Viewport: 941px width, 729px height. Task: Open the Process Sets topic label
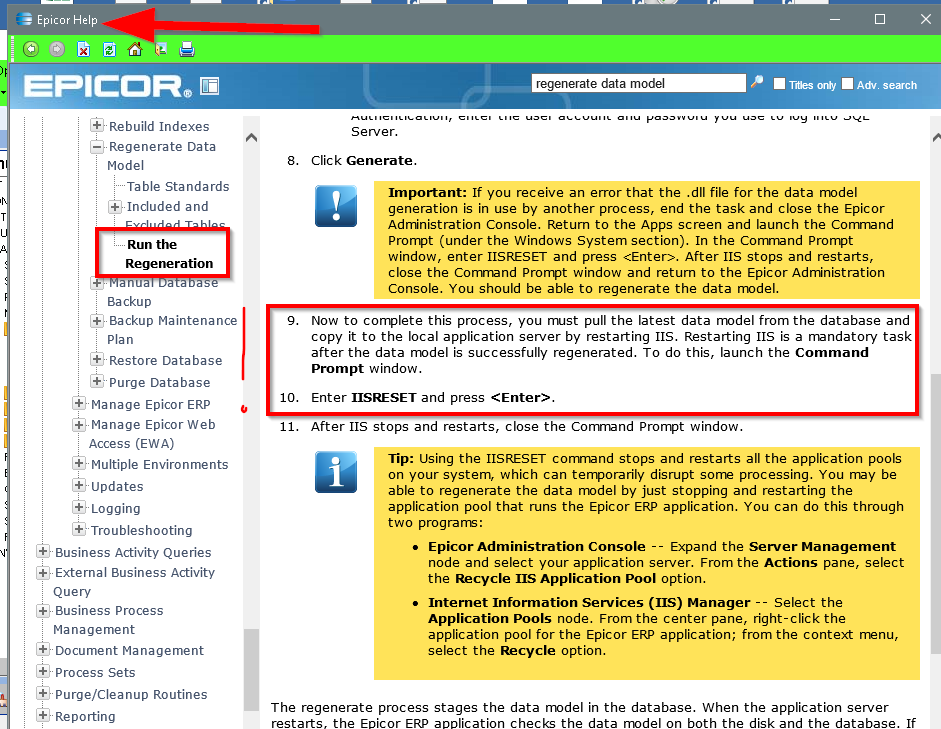tap(95, 673)
